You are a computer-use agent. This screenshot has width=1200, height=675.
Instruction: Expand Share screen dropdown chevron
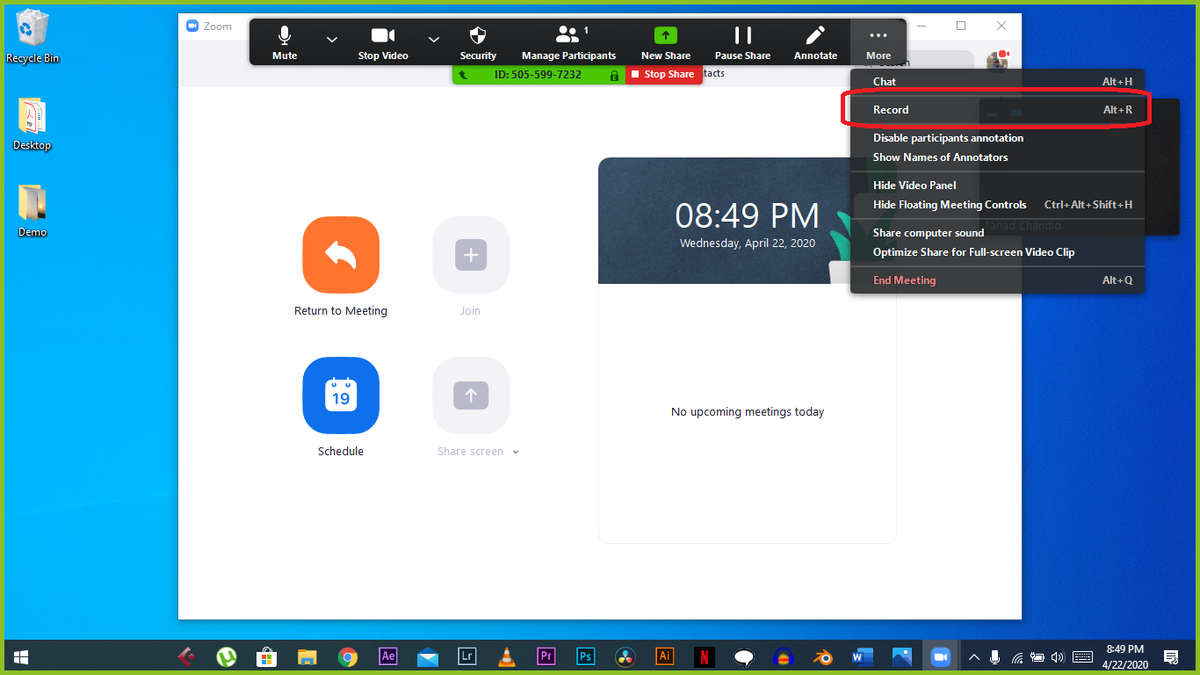pos(516,452)
